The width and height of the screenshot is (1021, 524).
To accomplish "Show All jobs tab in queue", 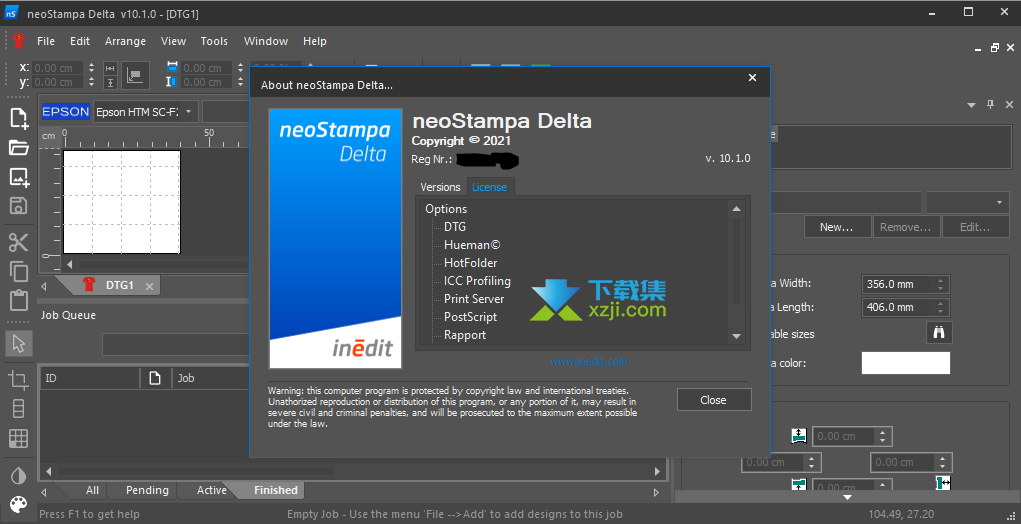I will pos(92,490).
